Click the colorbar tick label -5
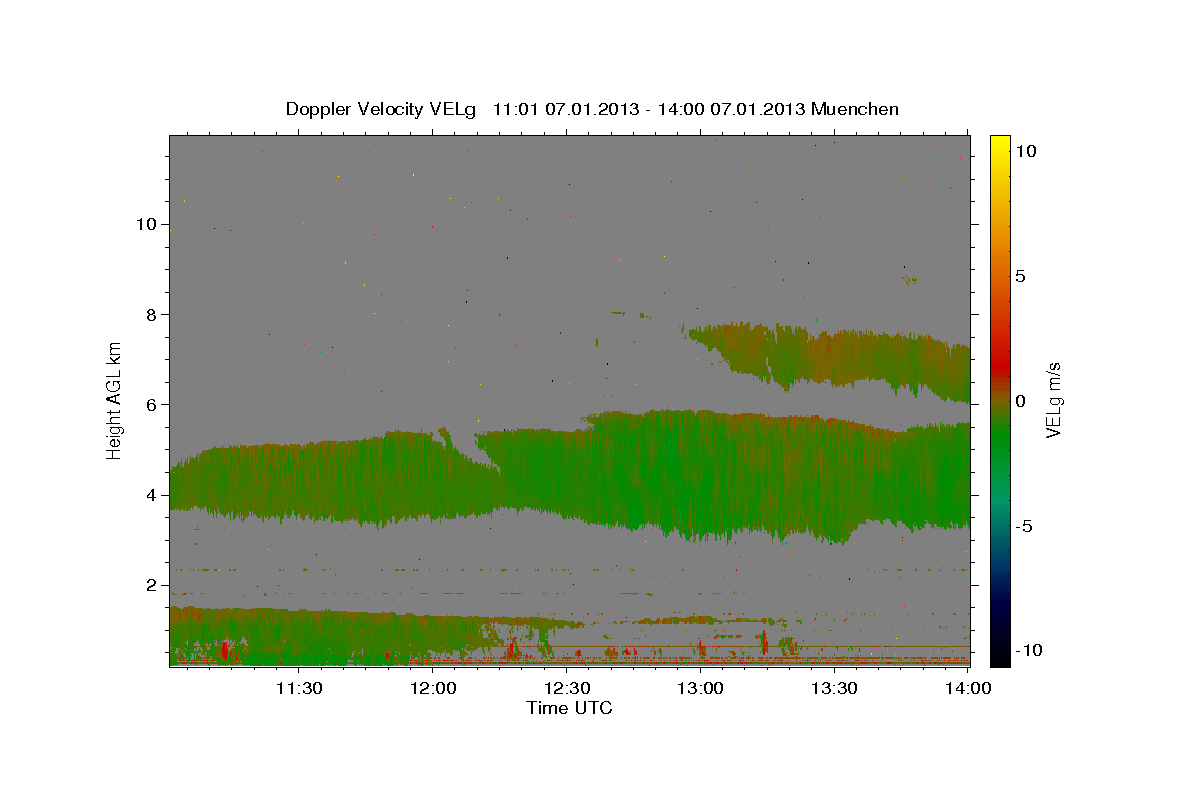The width and height of the screenshot is (1200, 800). [x=1024, y=526]
